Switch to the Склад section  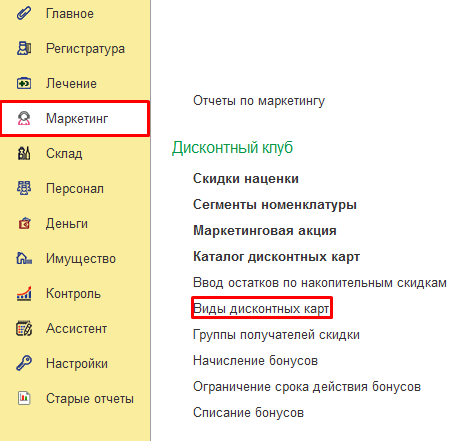pos(75,153)
